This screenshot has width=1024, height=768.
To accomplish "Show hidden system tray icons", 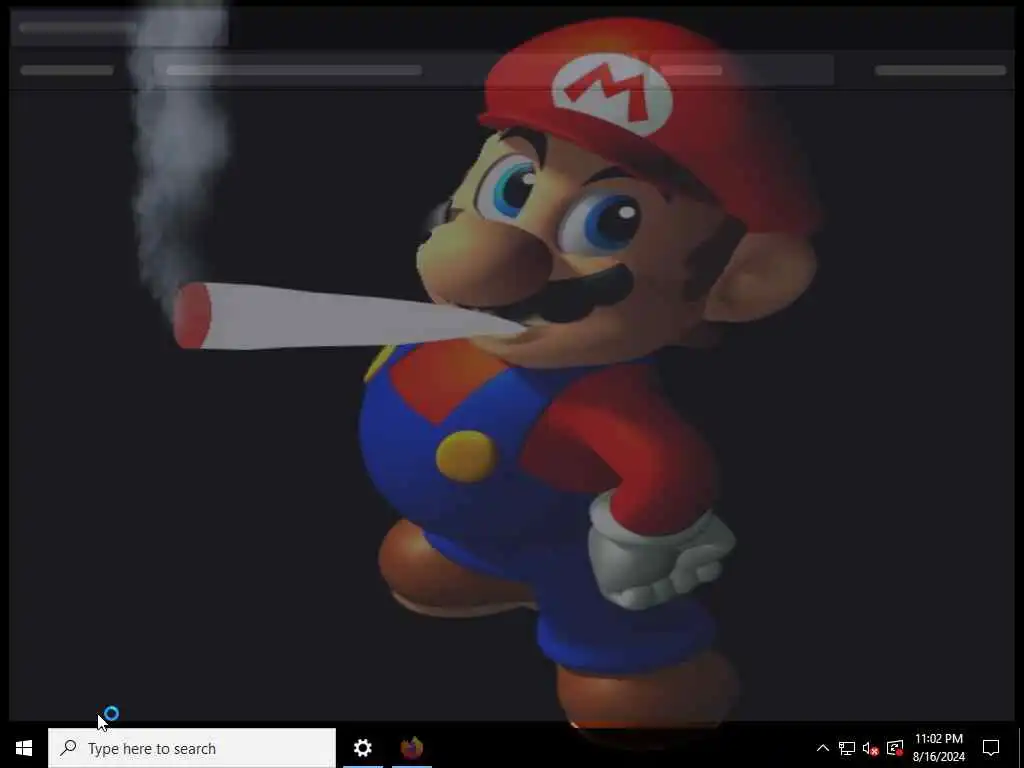I will coord(823,748).
